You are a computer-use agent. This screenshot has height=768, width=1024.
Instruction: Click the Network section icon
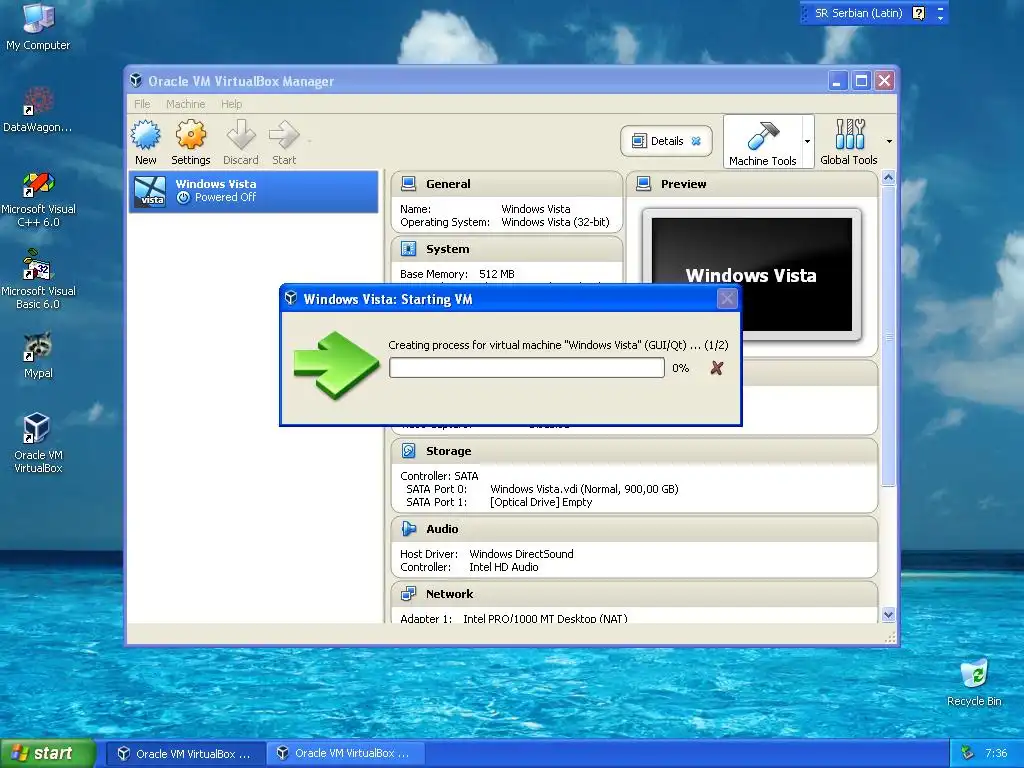pyautogui.click(x=409, y=594)
